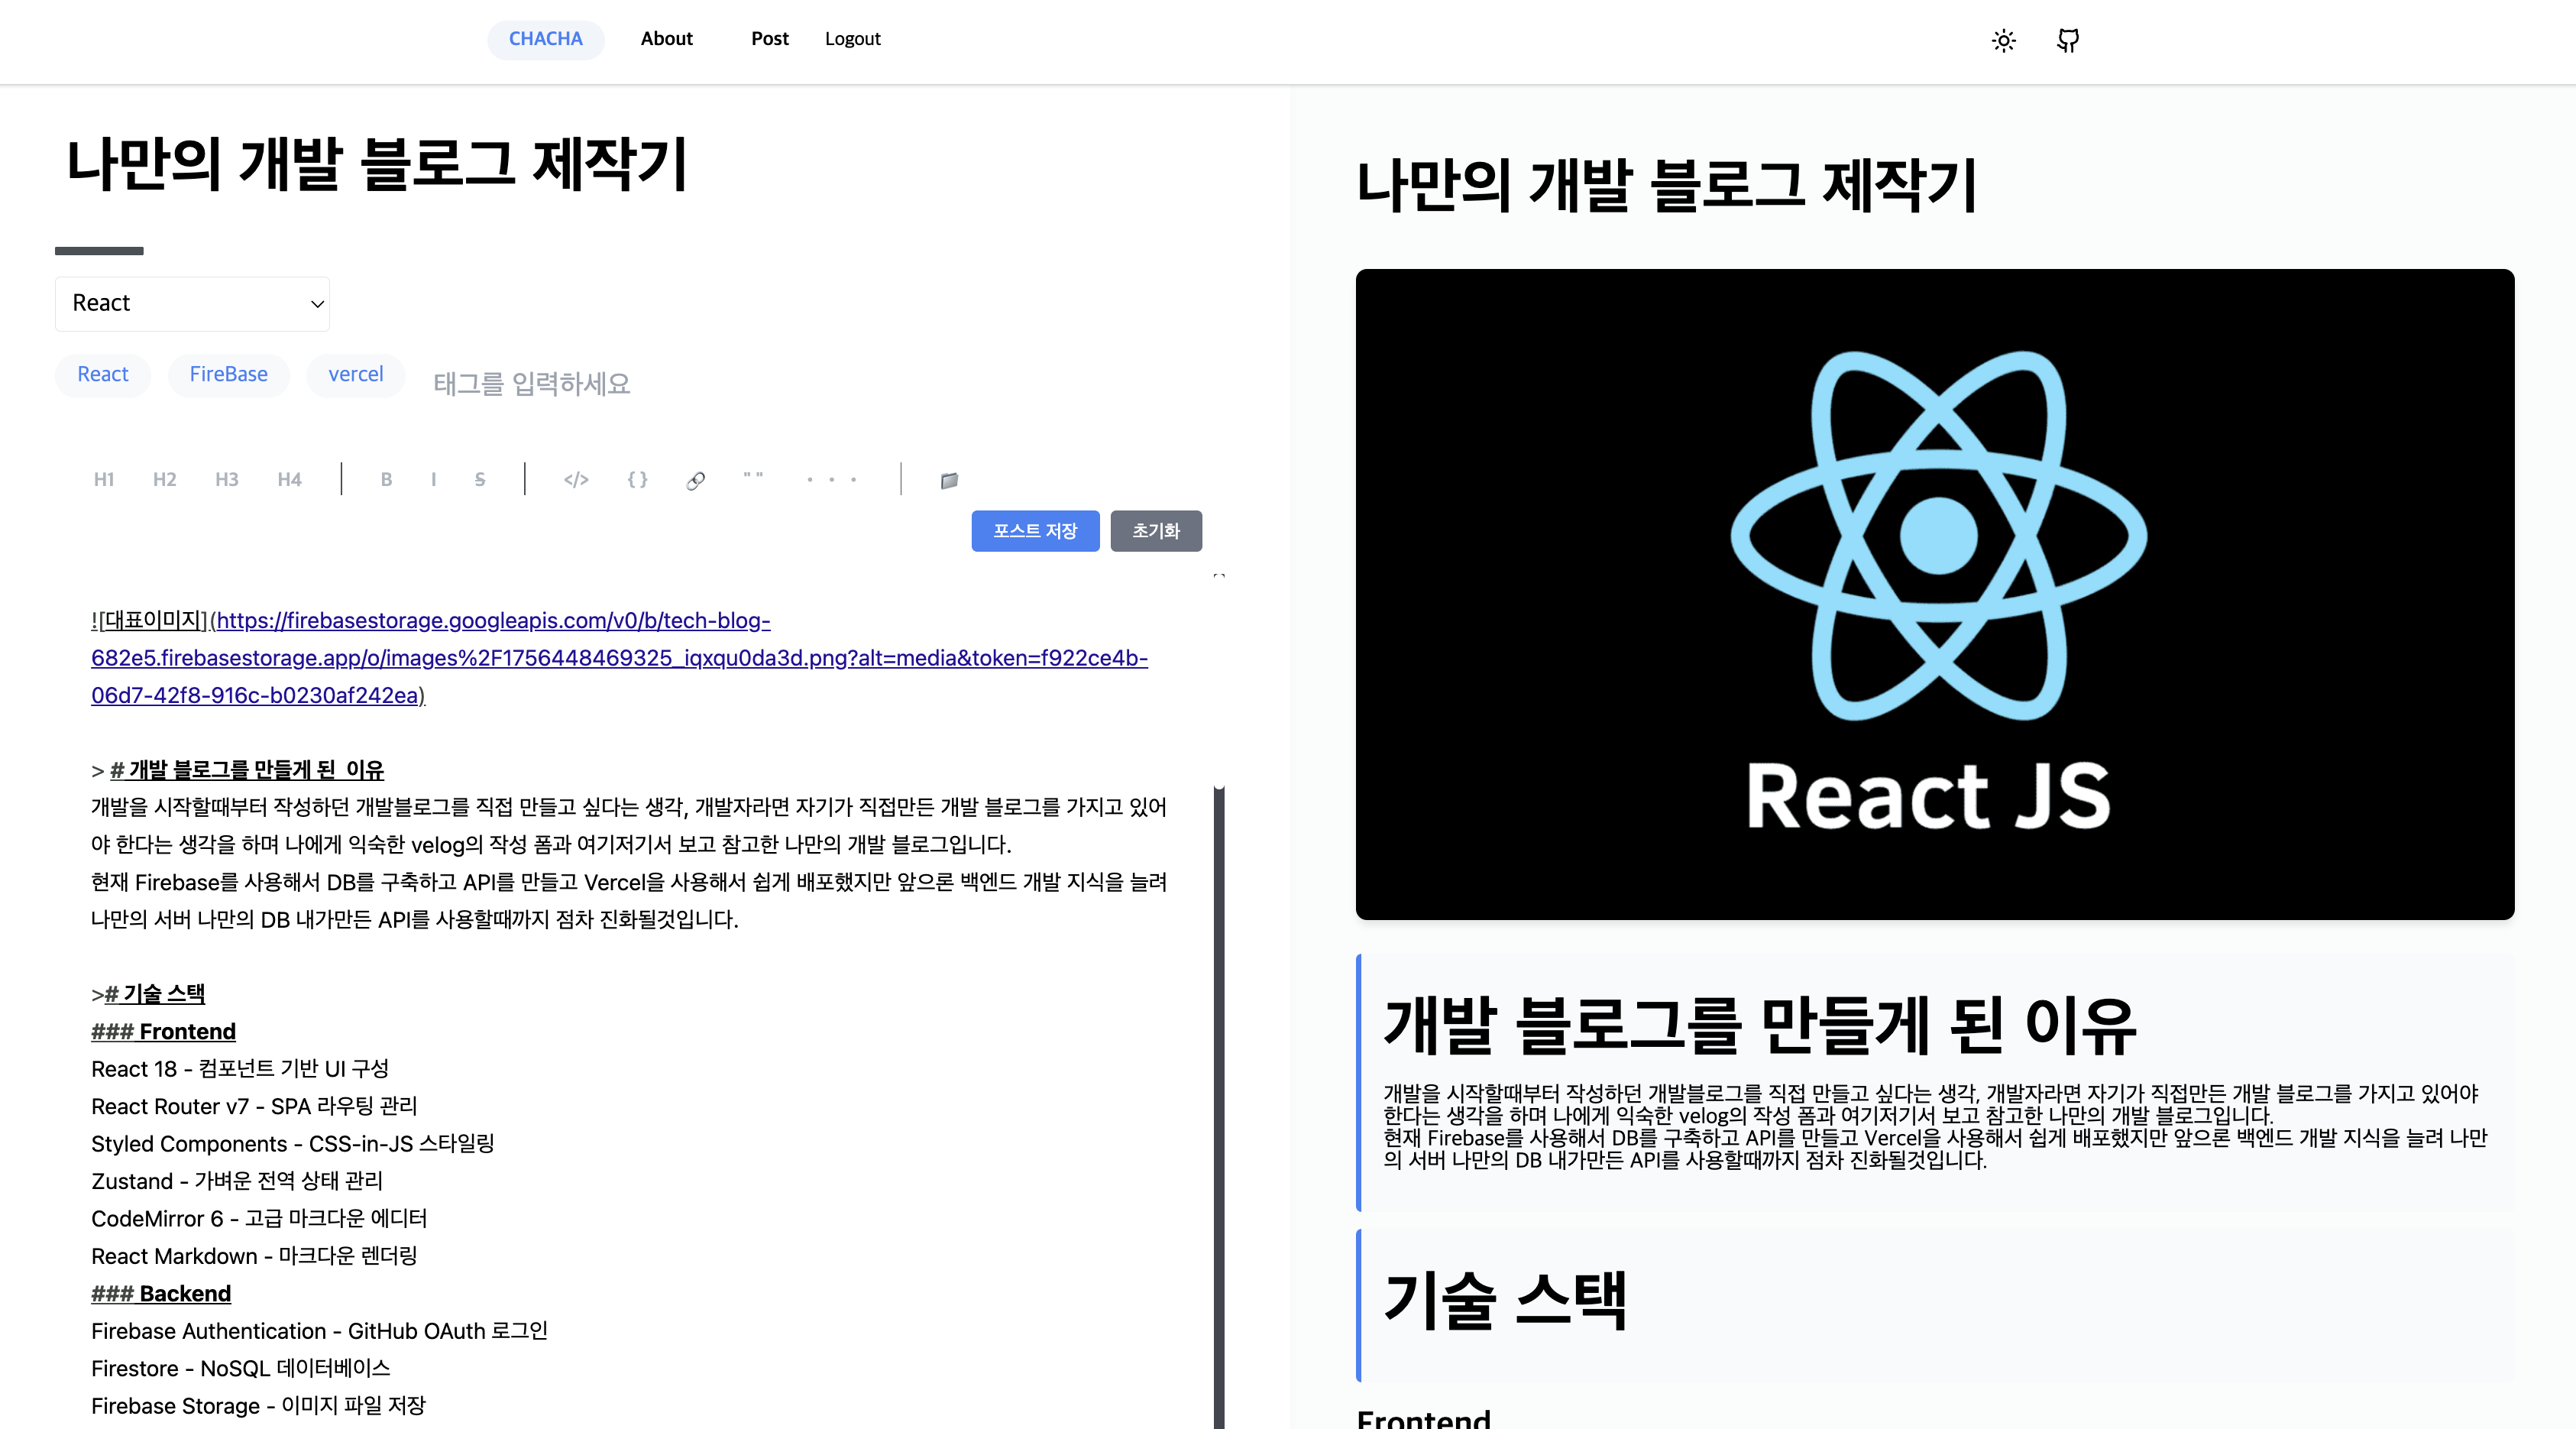Click the firebasestorage image URL link
Image resolution: width=2576 pixels, height=1429 pixels.
coord(619,658)
